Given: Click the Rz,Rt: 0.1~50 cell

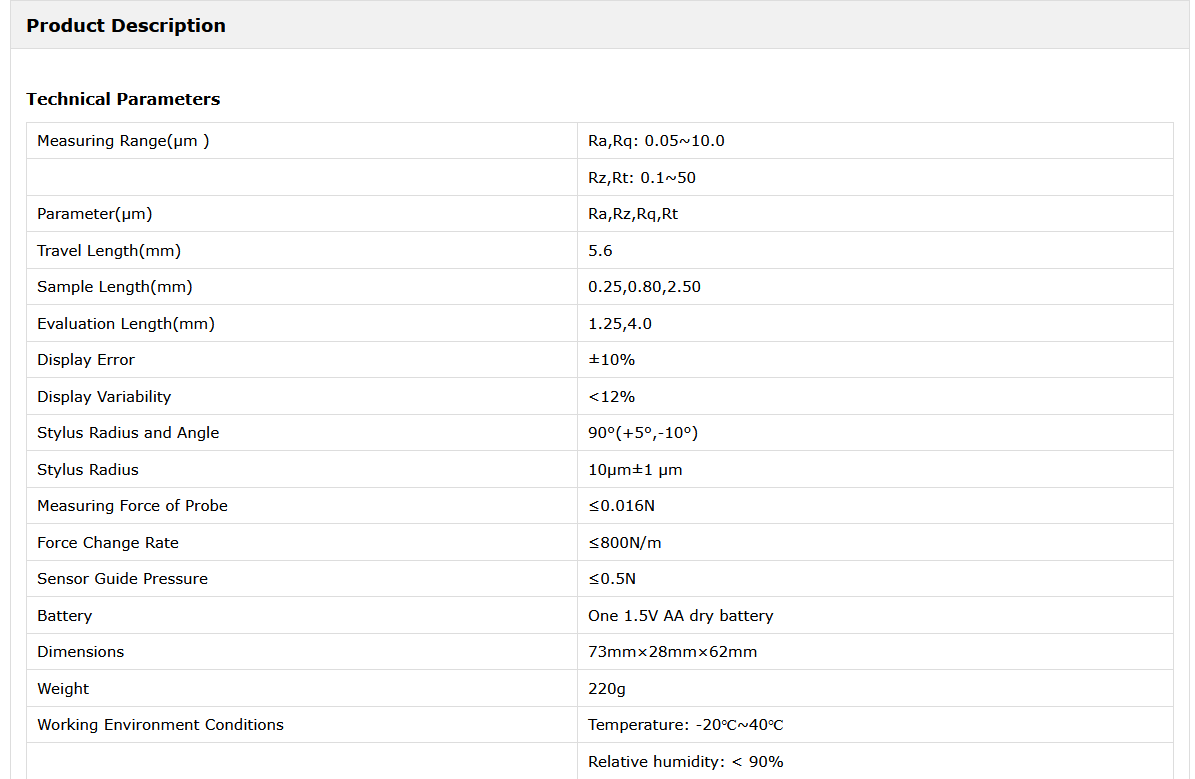Looking at the screenshot, I should pyautogui.click(x=642, y=178).
